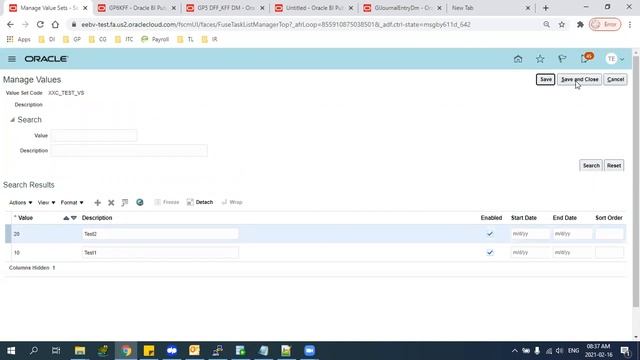Screen dimensions: 640x360
Task: Go to Oracle home page icon
Action: click(x=518, y=59)
